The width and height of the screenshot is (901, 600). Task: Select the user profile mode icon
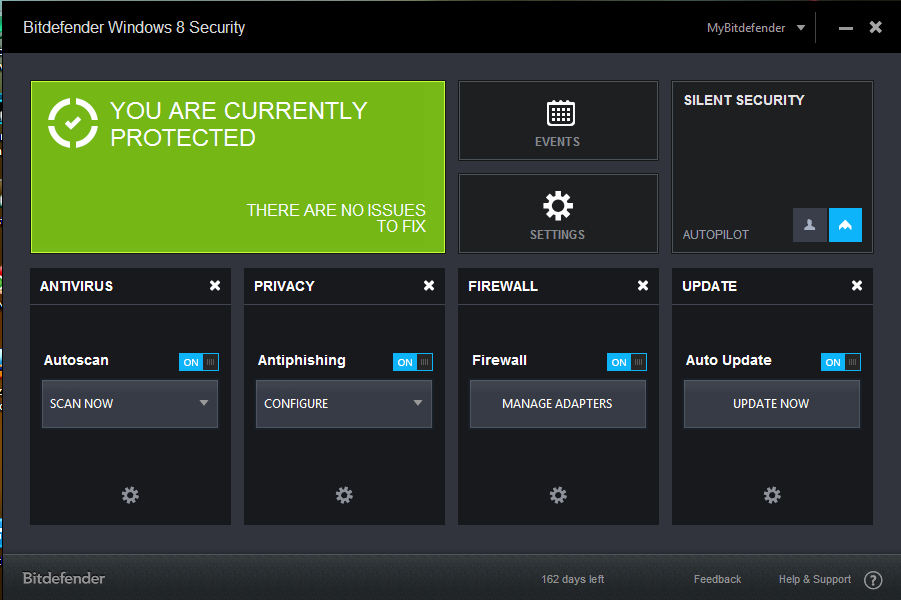(x=810, y=225)
